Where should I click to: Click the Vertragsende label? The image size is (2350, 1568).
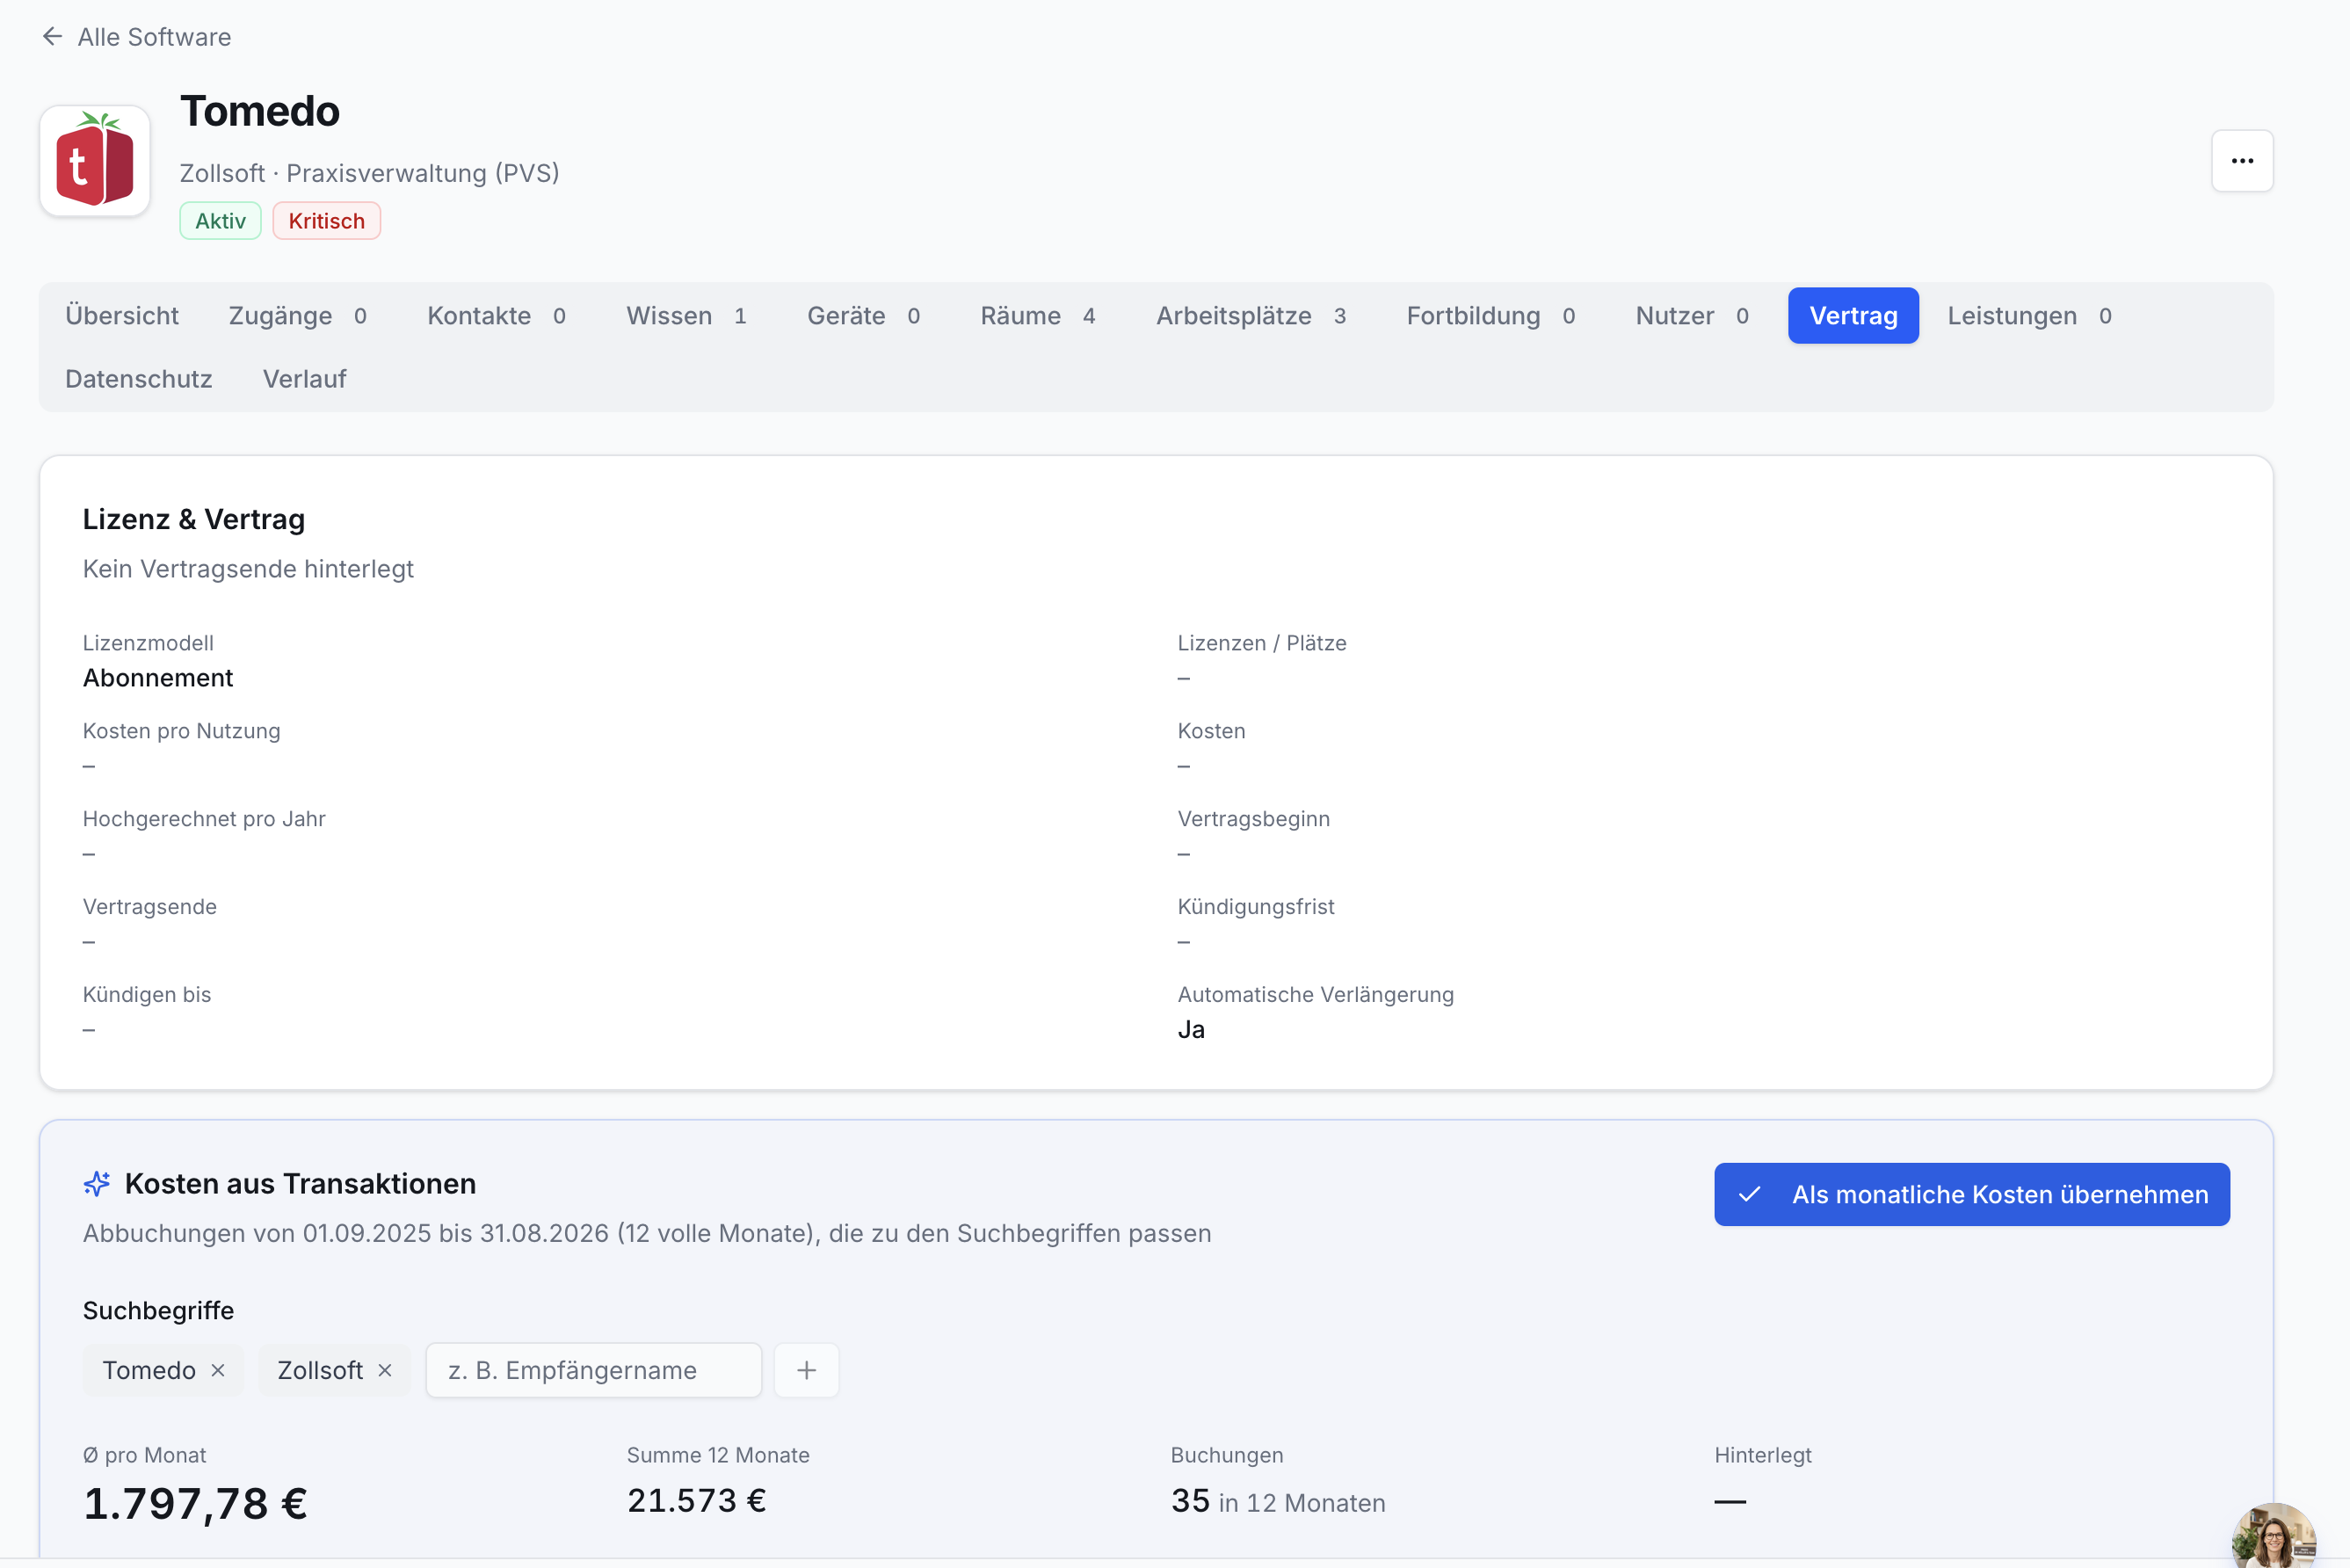pyautogui.click(x=150, y=907)
